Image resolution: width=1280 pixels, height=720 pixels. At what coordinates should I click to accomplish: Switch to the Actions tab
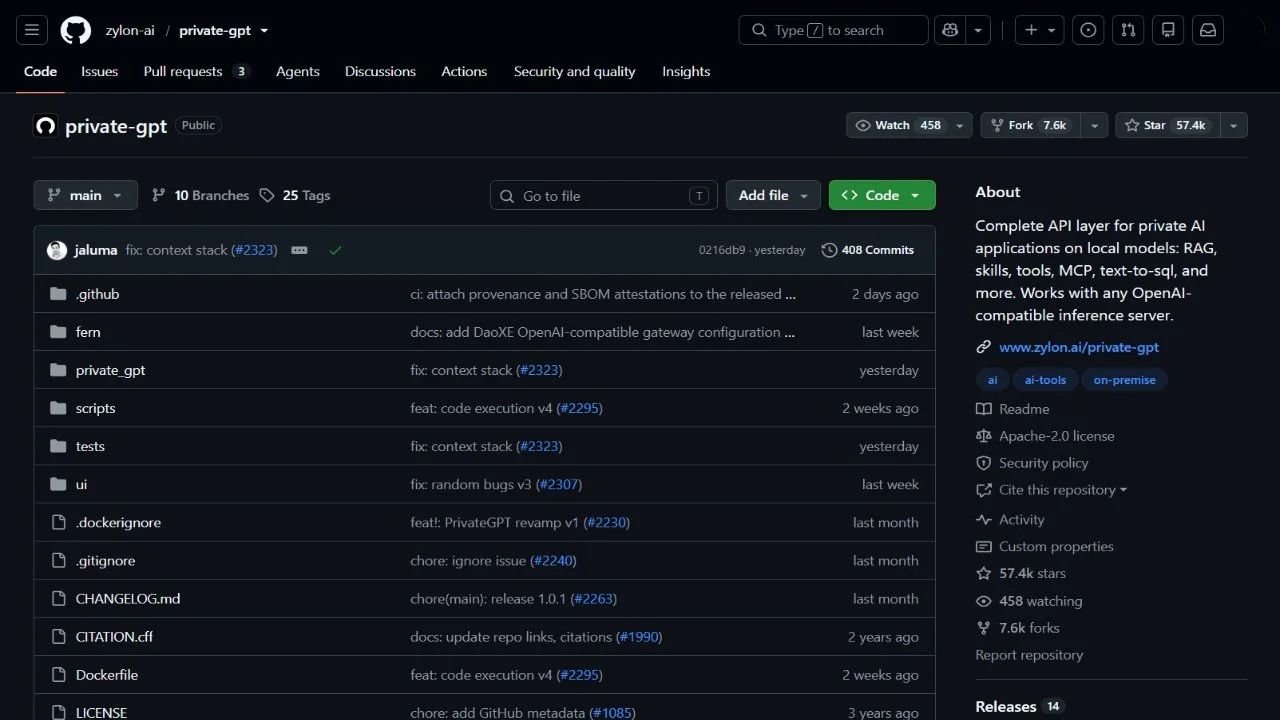464,71
